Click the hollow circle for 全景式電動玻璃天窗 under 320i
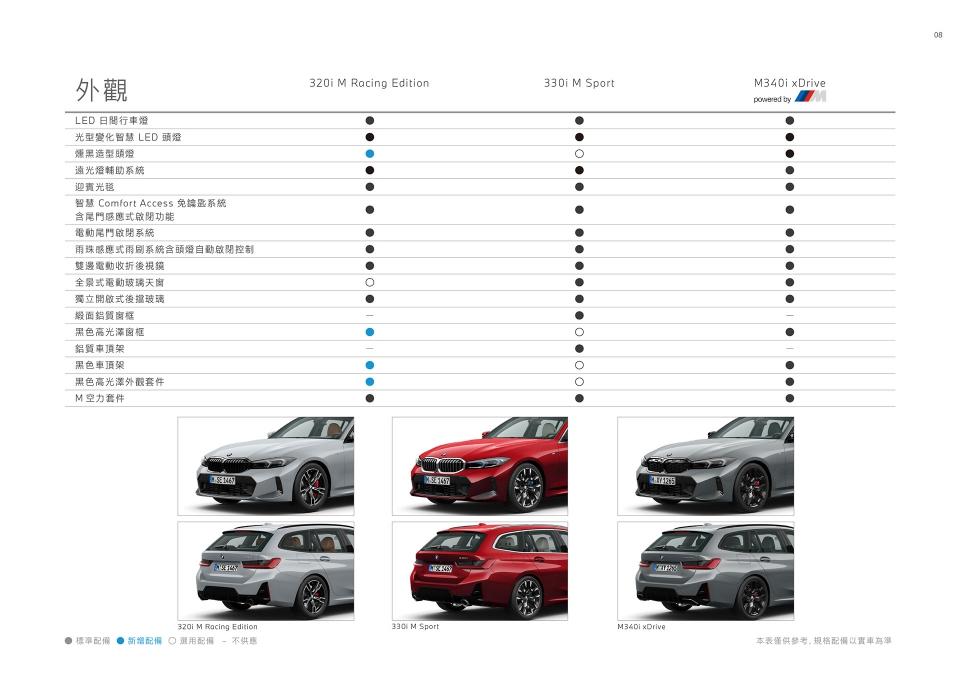960x679 pixels. [x=369, y=283]
